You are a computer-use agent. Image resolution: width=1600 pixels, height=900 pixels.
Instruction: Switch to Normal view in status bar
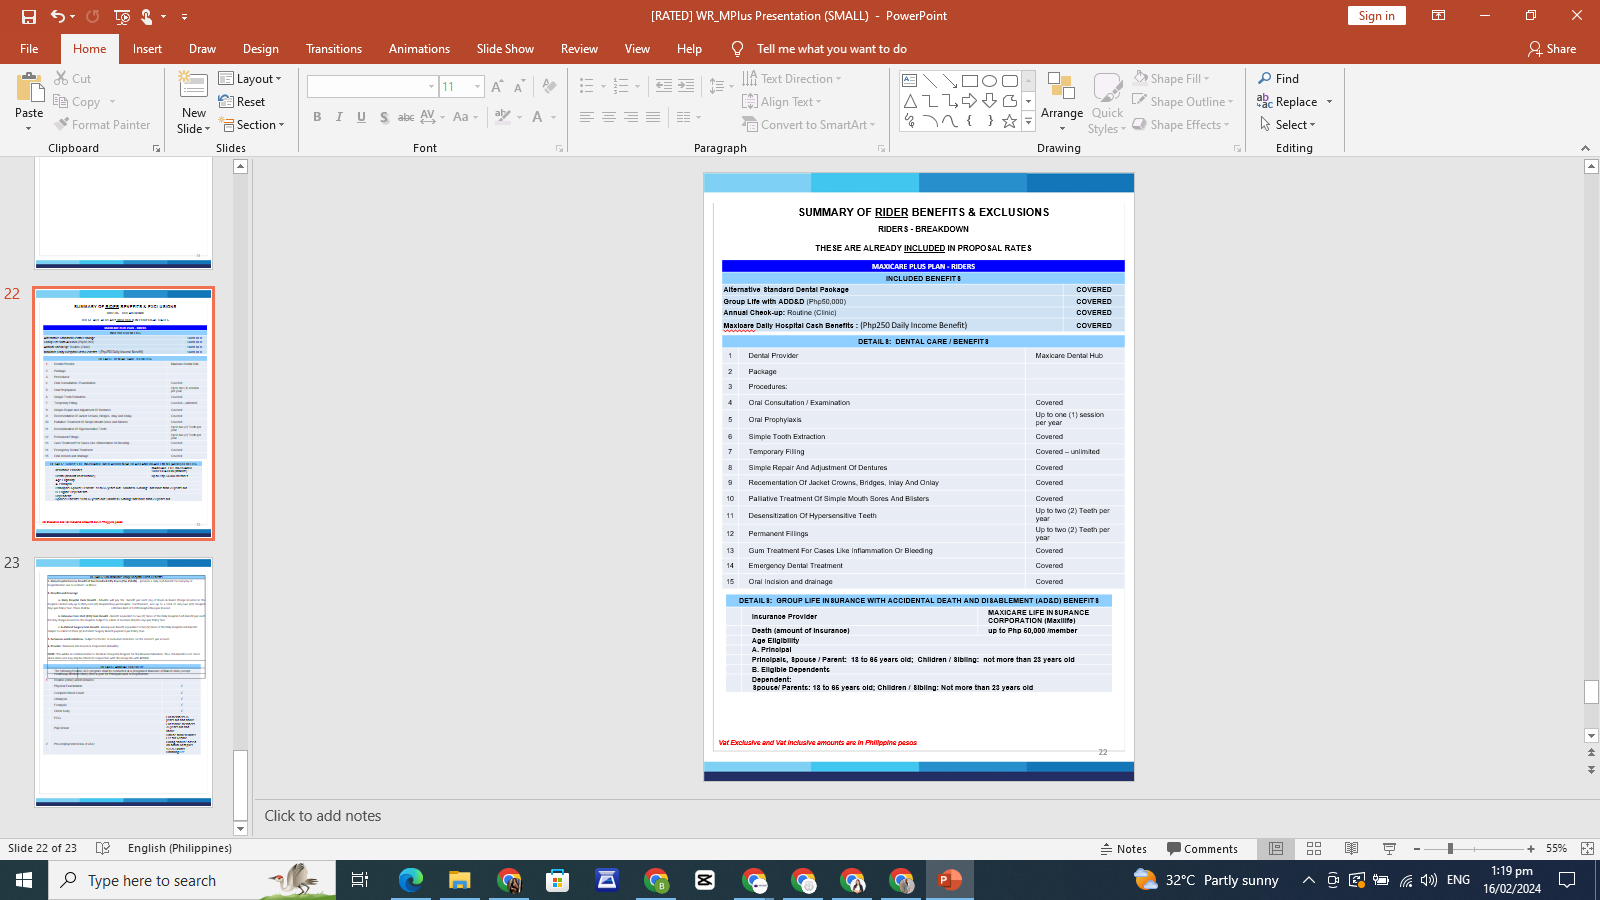(x=1276, y=849)
